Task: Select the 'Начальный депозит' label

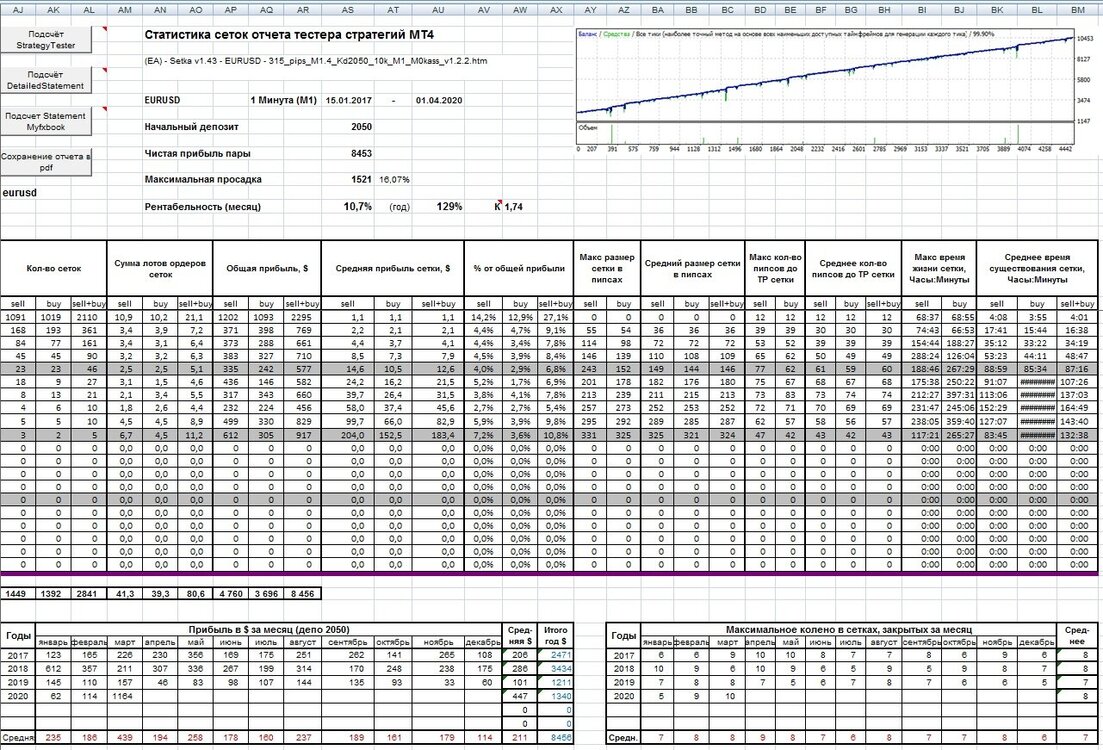Action: [191, 127]
